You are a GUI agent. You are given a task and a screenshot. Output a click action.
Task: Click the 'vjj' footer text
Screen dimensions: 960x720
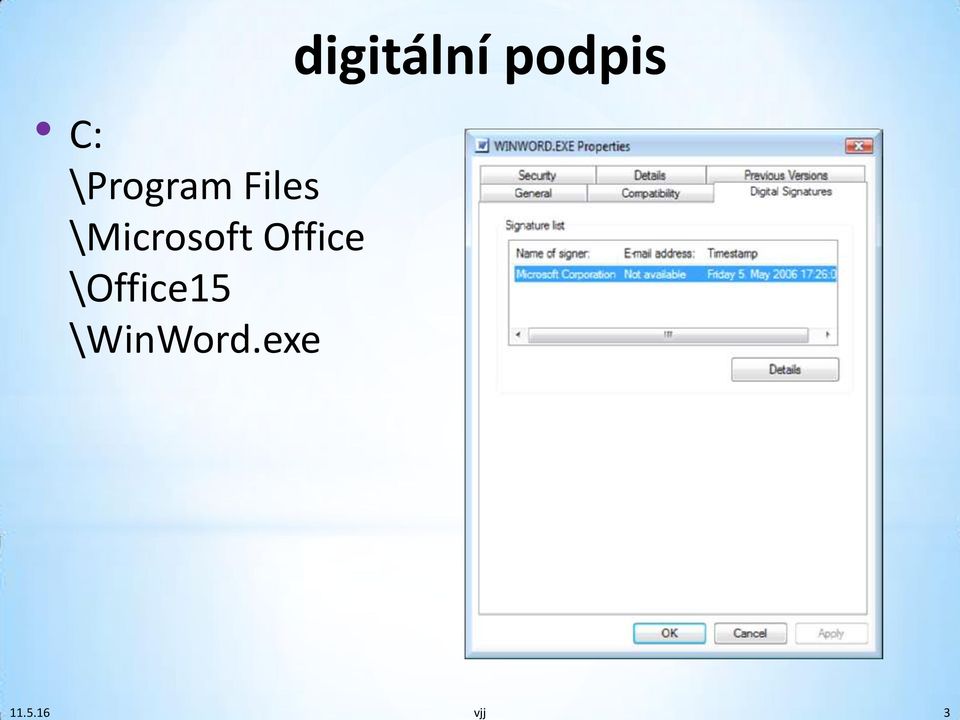click(x=480, y=713)
